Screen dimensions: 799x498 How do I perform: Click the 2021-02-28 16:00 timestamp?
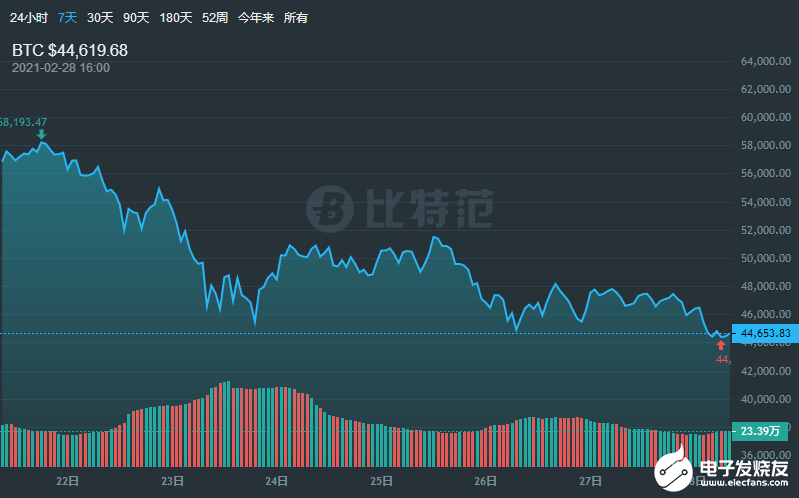(x=61, y=68)
